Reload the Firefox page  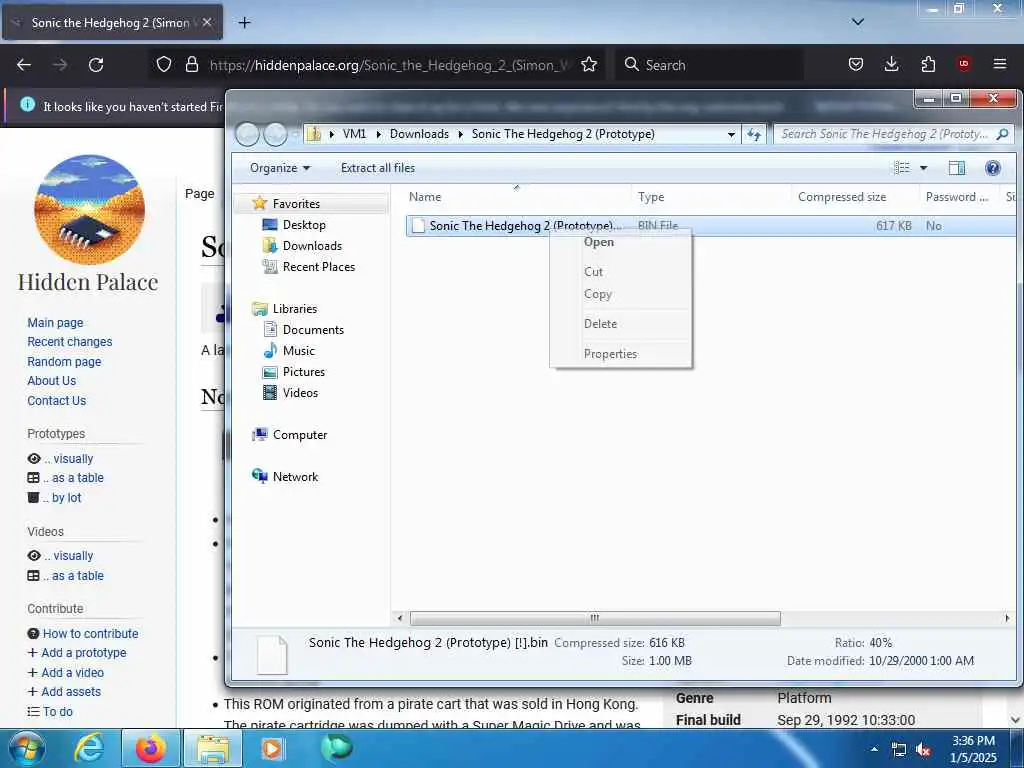pos(96,65)
